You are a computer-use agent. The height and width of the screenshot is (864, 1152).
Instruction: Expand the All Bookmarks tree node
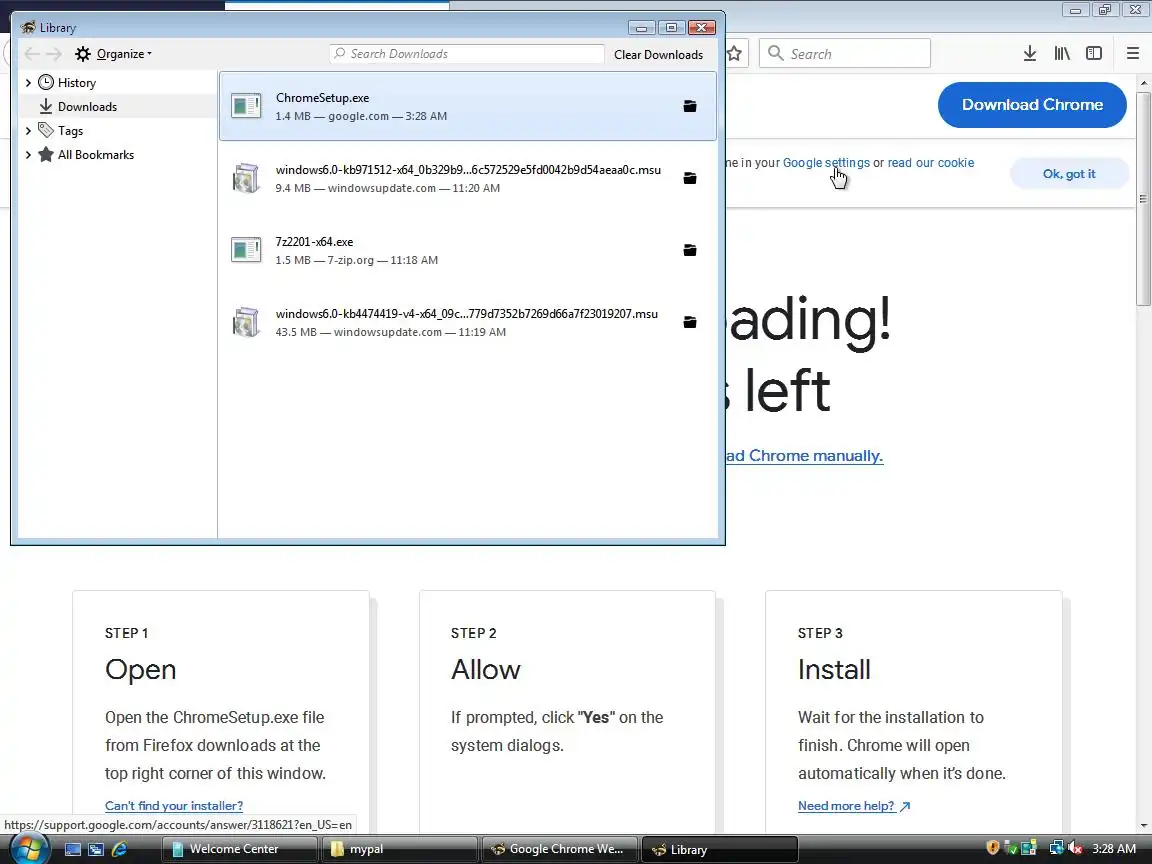(28, 154)
